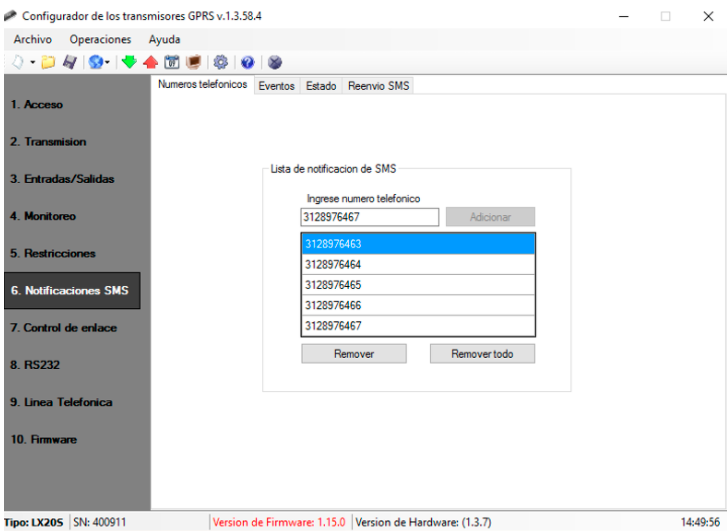The height and width of the screenshot is (531, 727).
Task: Select number 3128976466 in the list
Action: point(418,305)
